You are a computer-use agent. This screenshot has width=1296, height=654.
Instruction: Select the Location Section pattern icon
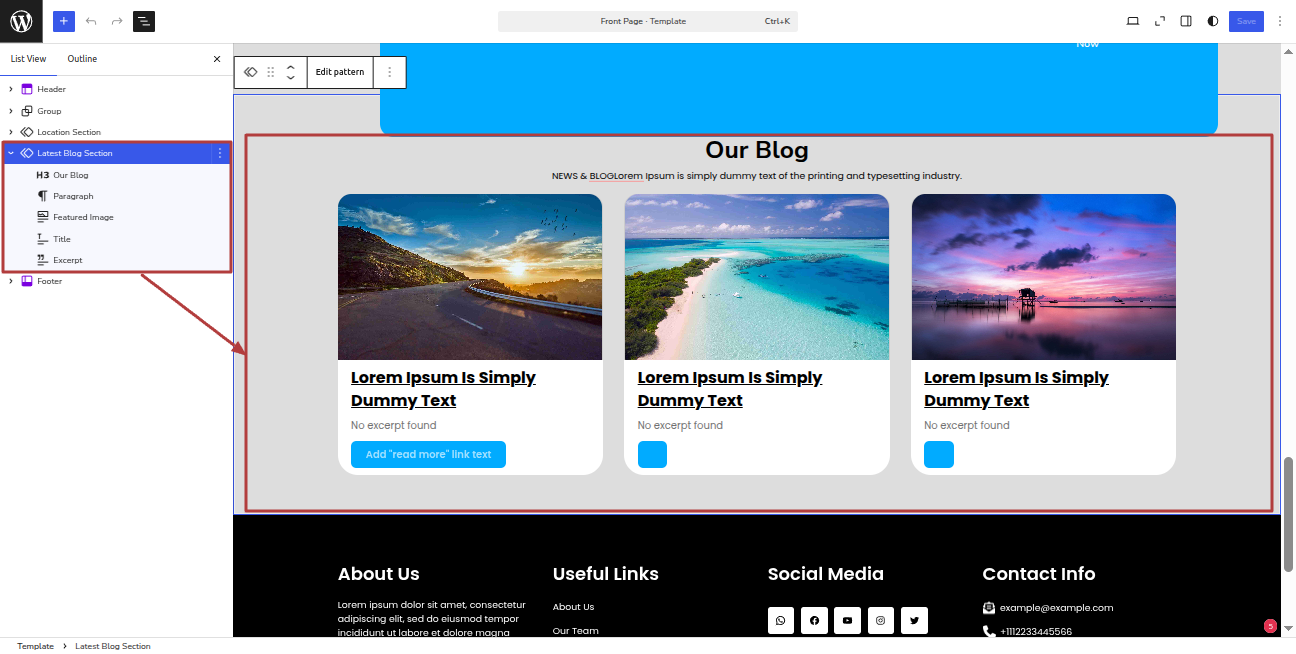(x=27, y=132)
